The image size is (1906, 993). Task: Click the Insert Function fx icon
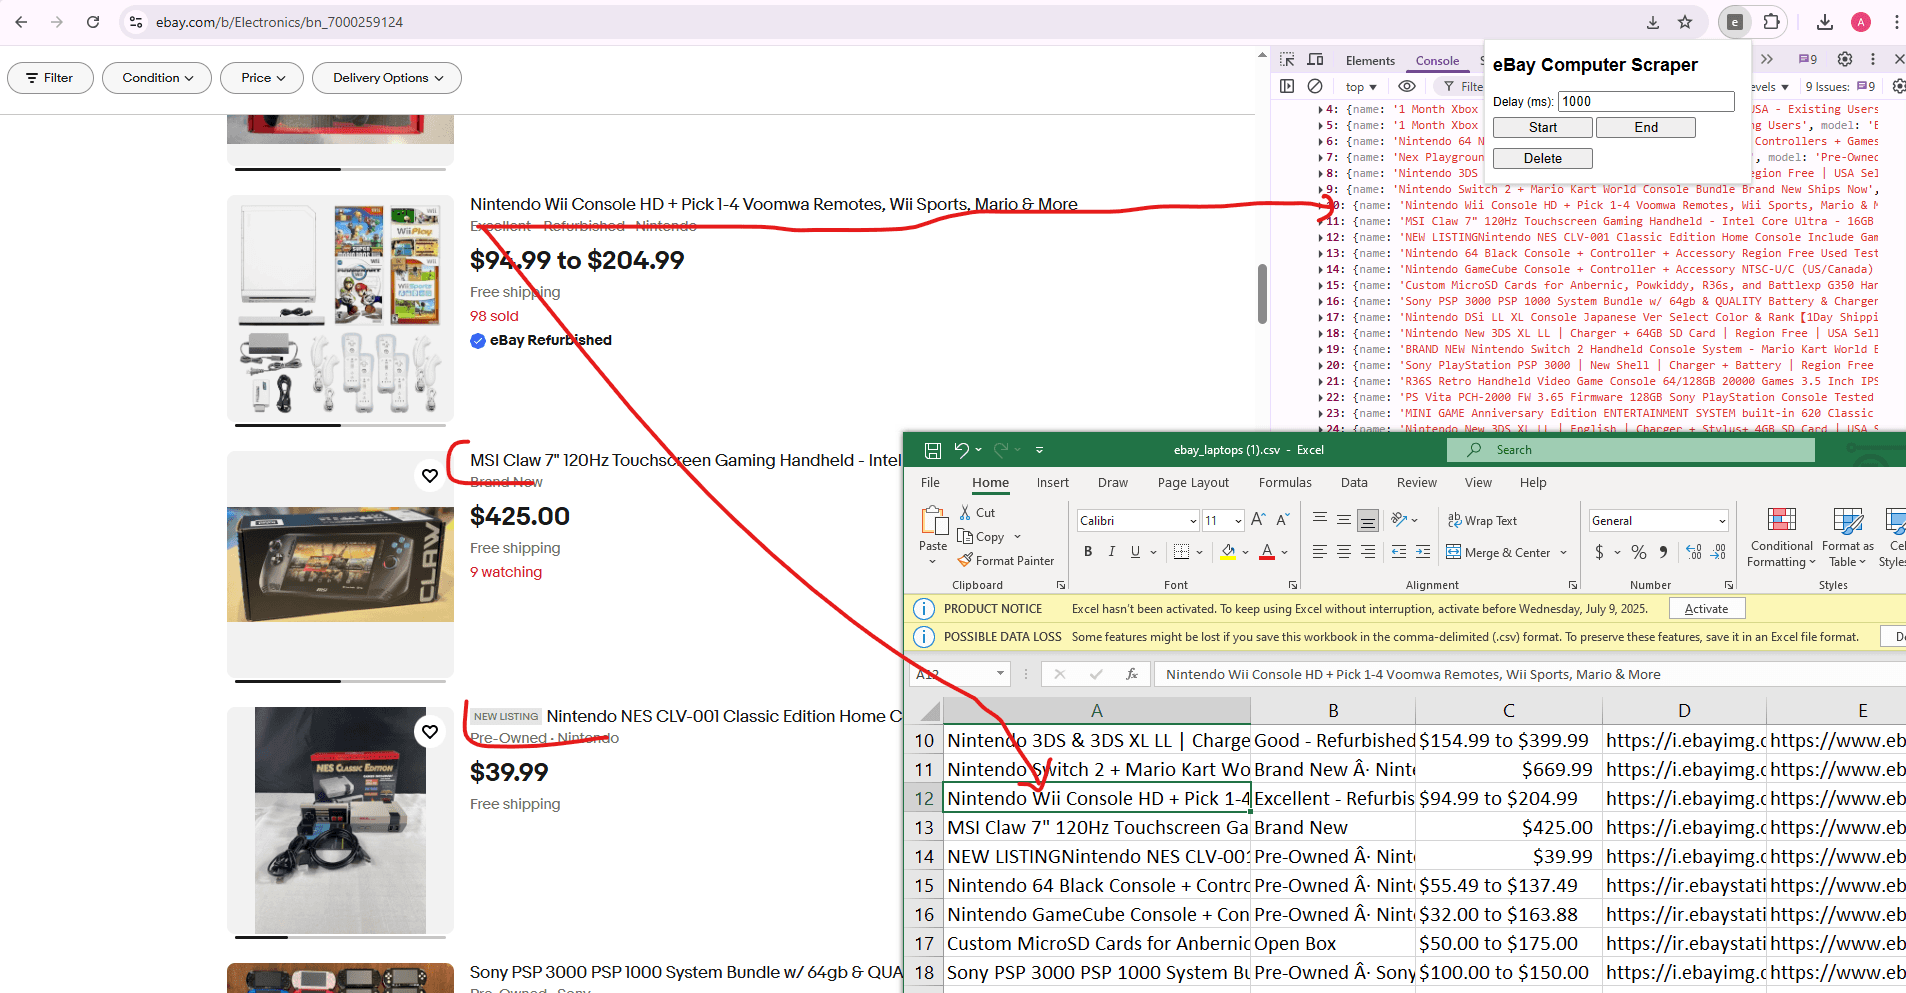tap(1132, 674)
